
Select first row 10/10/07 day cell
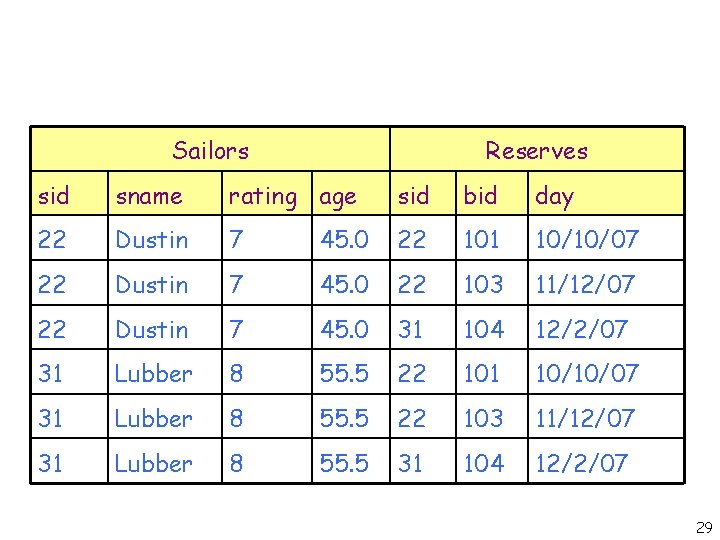(586, 240)
